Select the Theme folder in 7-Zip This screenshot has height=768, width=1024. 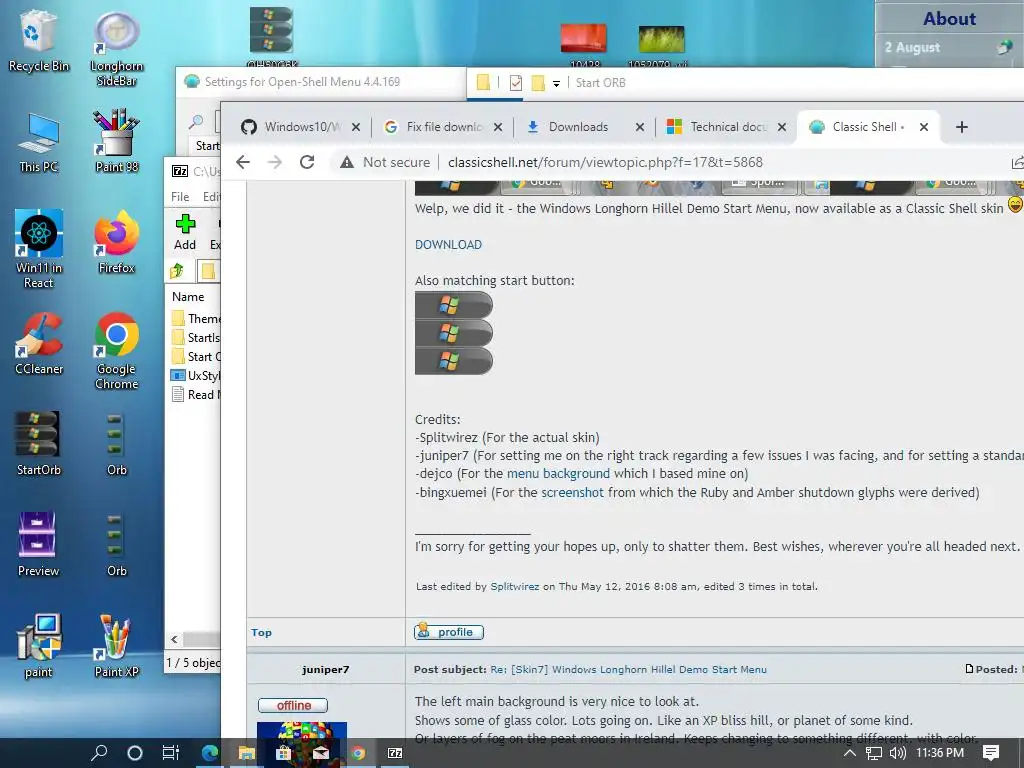[x=196, y=319]
